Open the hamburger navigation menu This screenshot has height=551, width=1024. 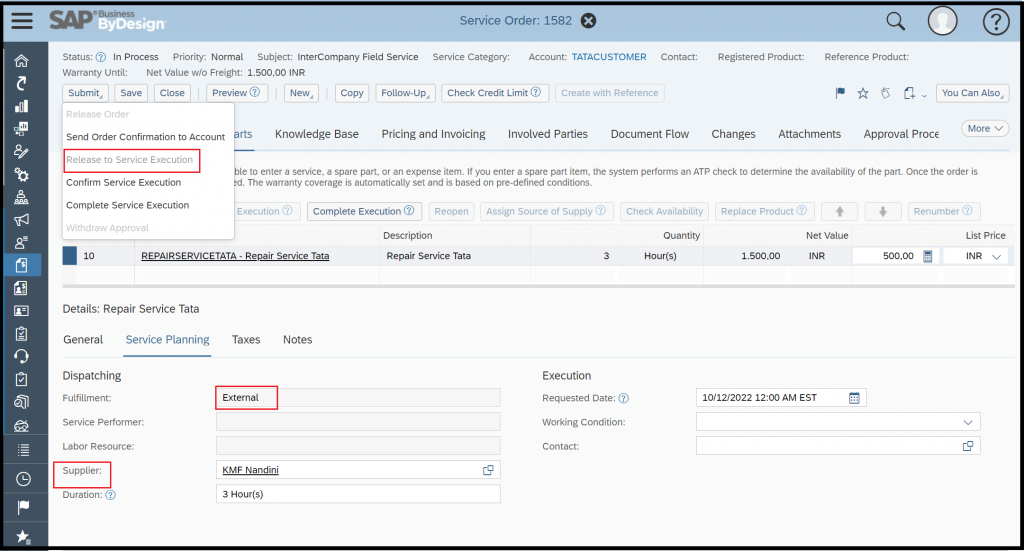coord(22,21)
